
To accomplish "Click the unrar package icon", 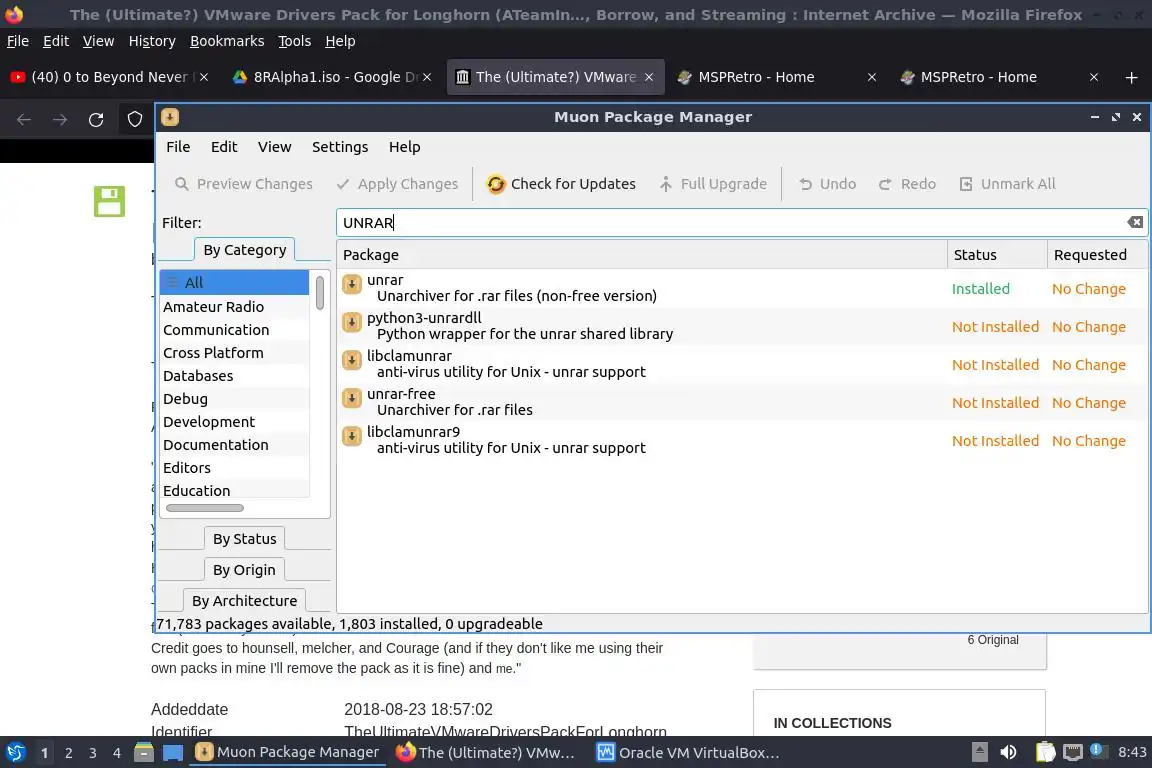I will (x=352, y=284).
